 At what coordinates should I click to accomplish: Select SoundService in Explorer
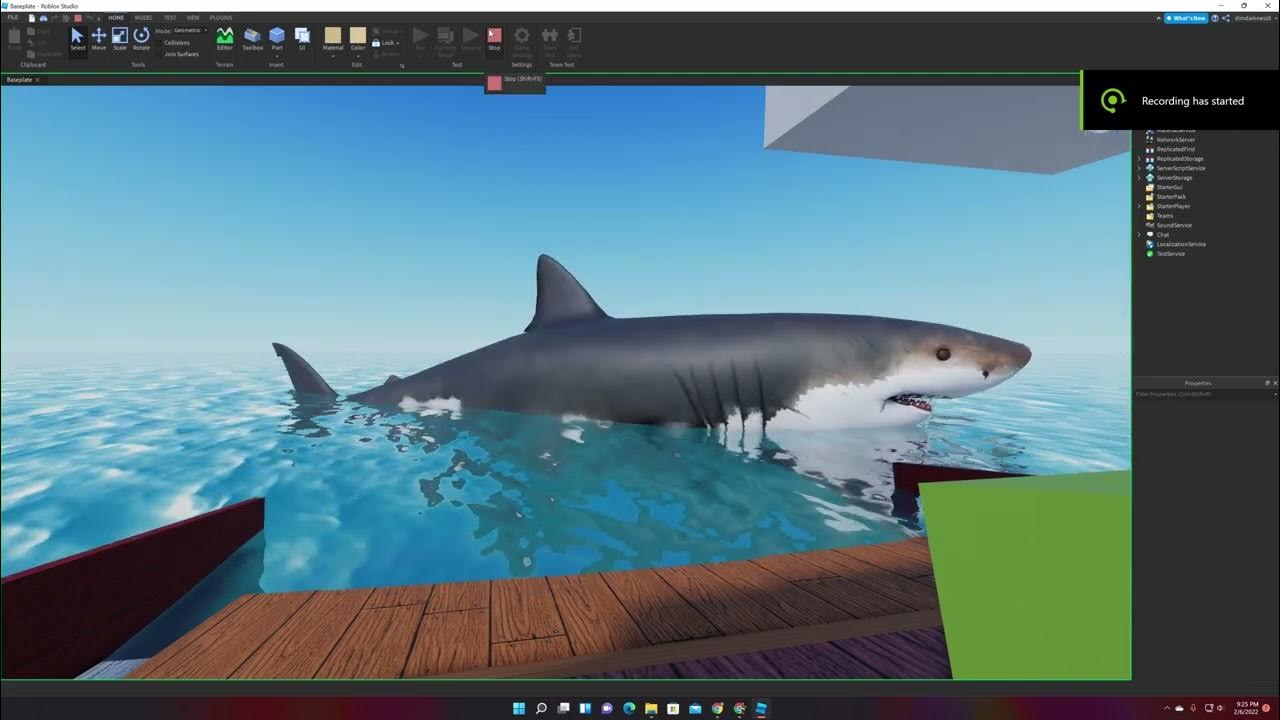click(1174, 225)
